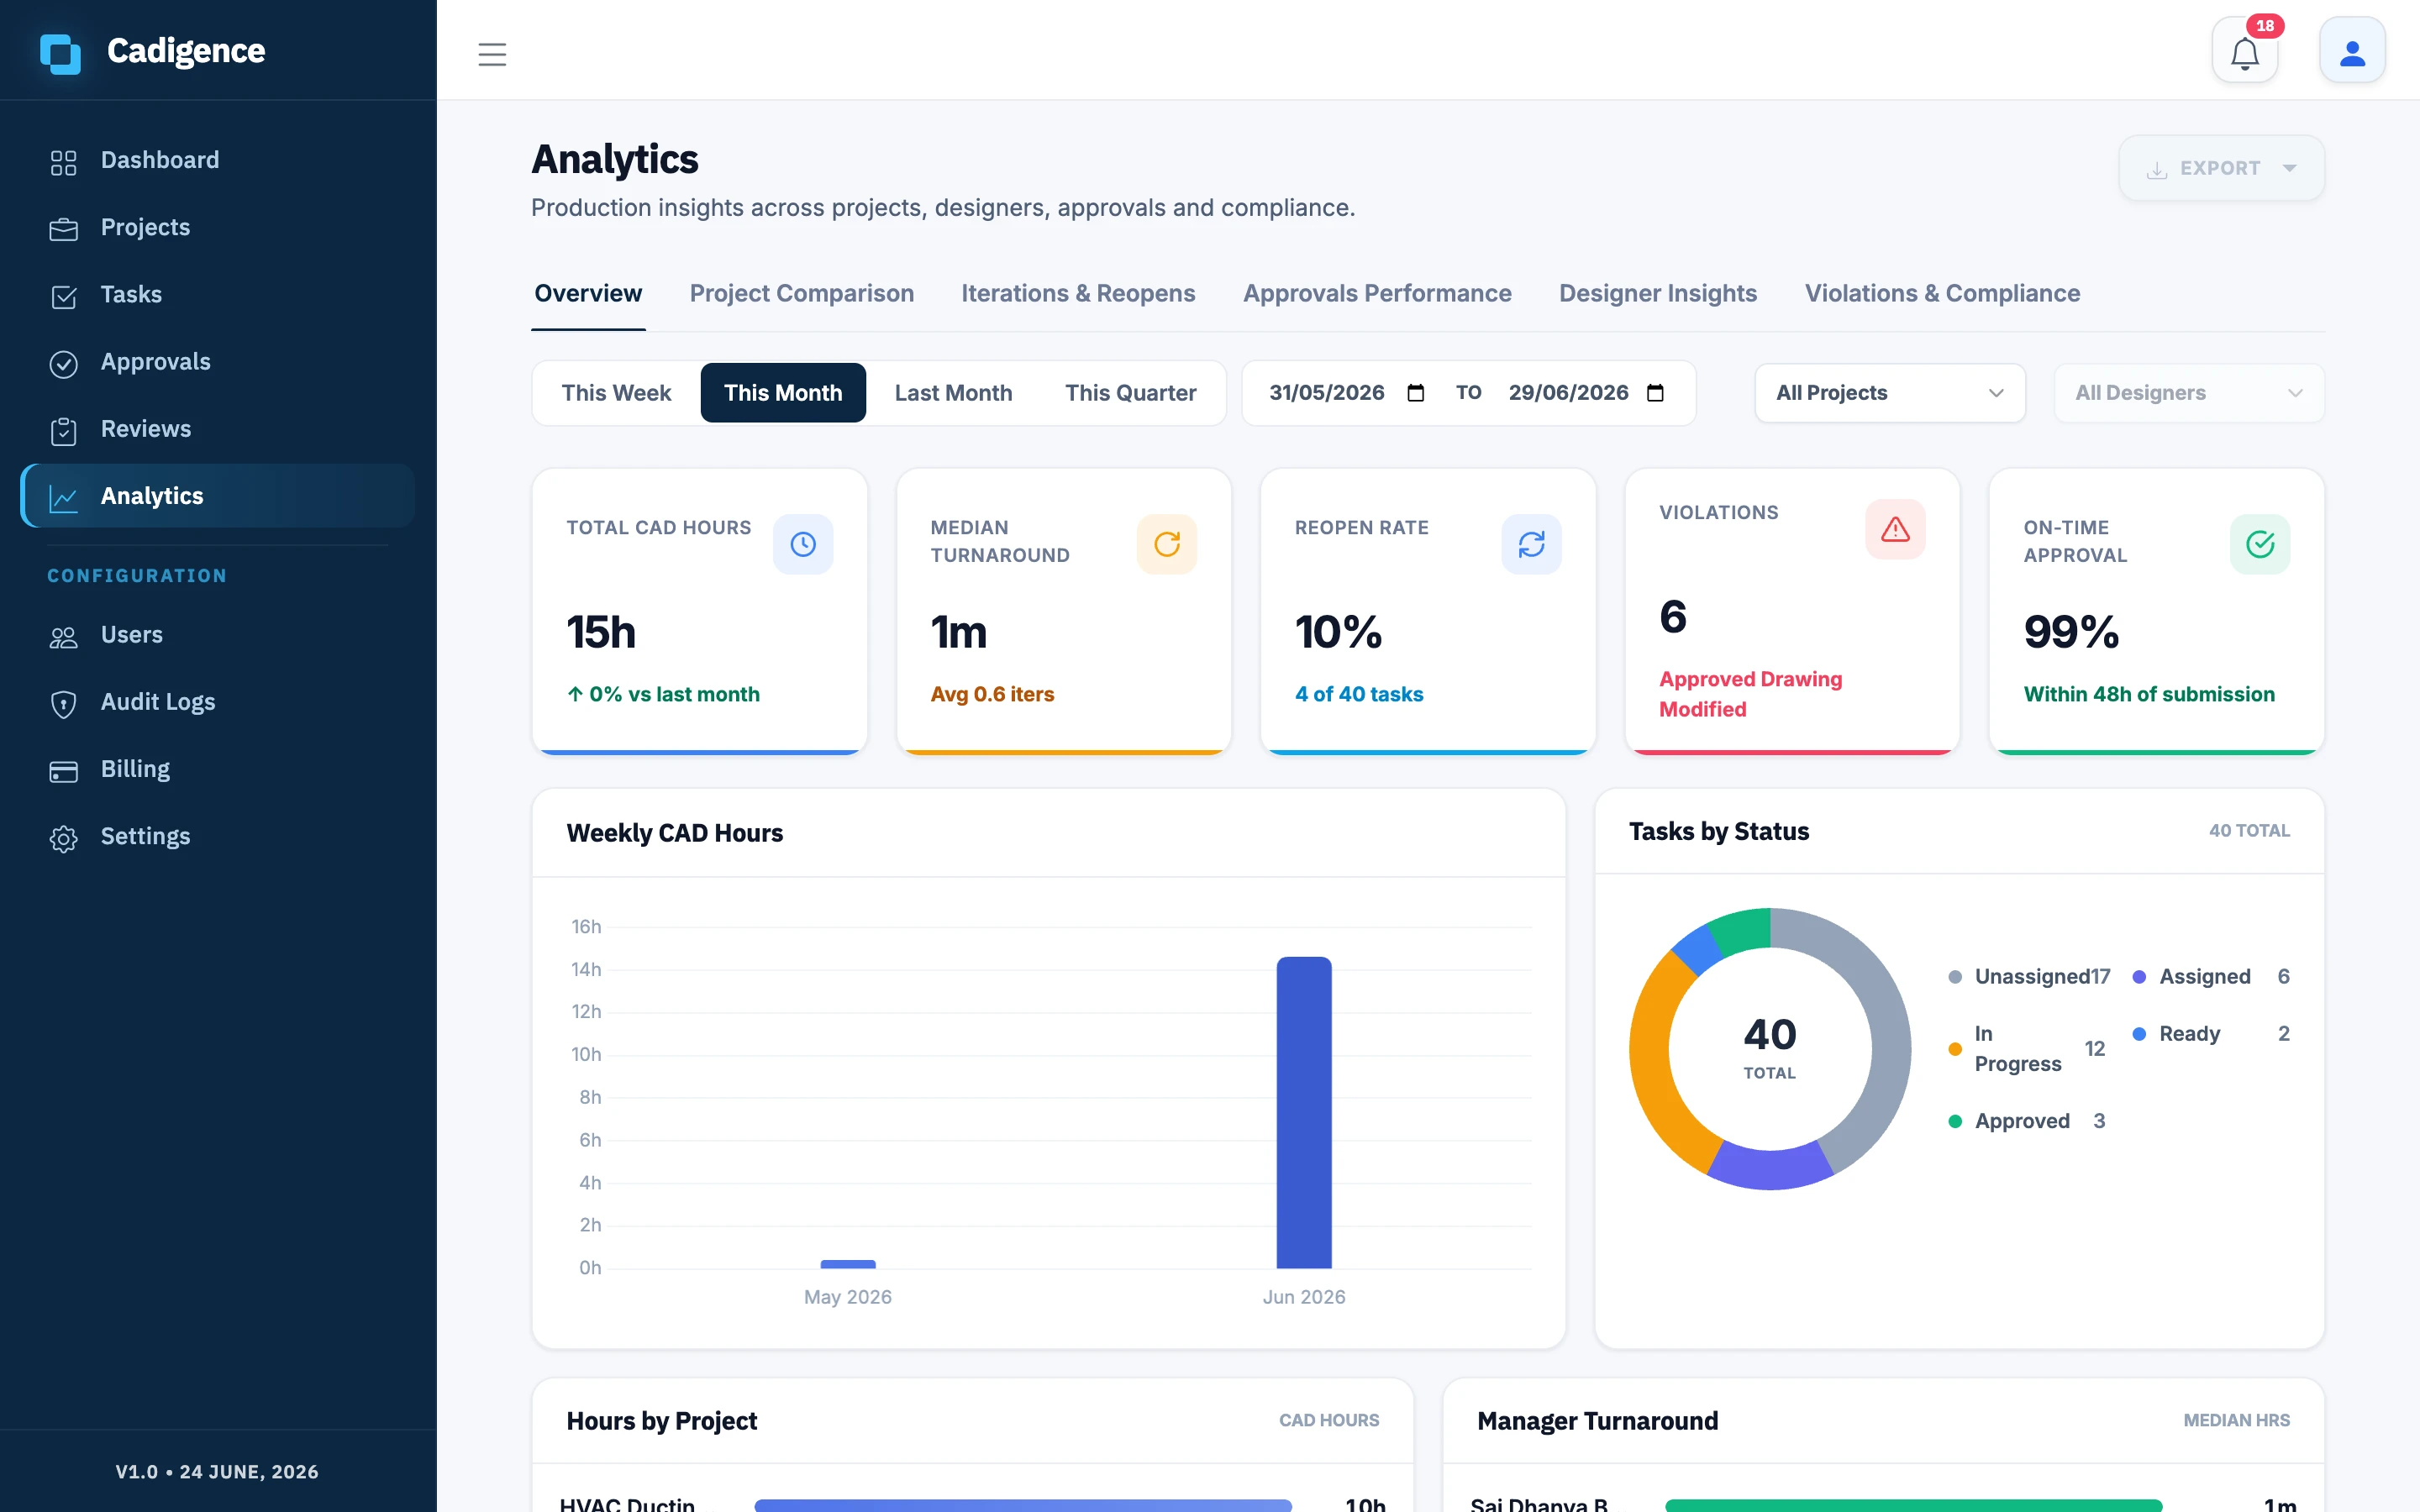Navigate to Tasks in the sidebar
This screenshot has width=2420, height=1512.
218,294
